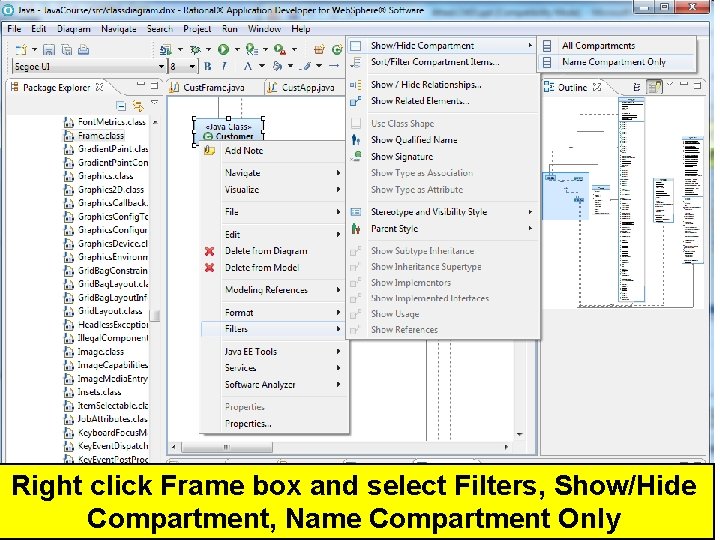Click the font color A icon
720x540 pixels.
[248, 67]
